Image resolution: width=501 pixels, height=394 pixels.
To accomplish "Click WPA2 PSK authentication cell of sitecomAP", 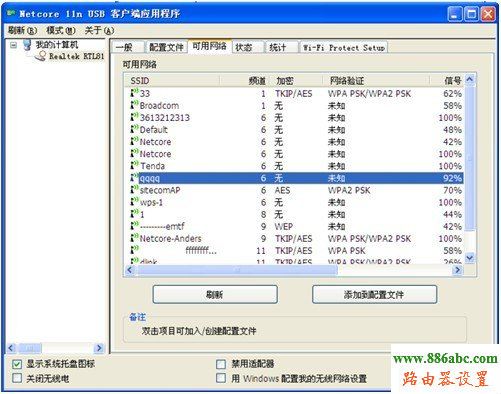I will pyautogui.click(x=349, y=190).
